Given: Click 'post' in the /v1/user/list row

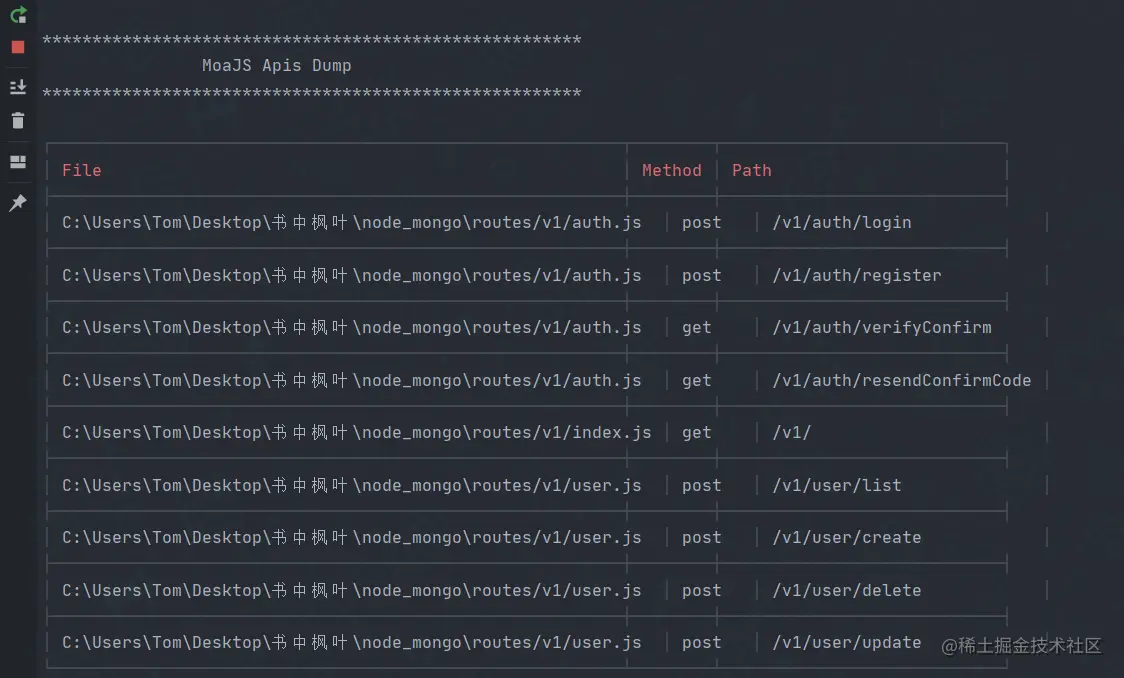Looking at the screenshot, I should click(701, 486).
